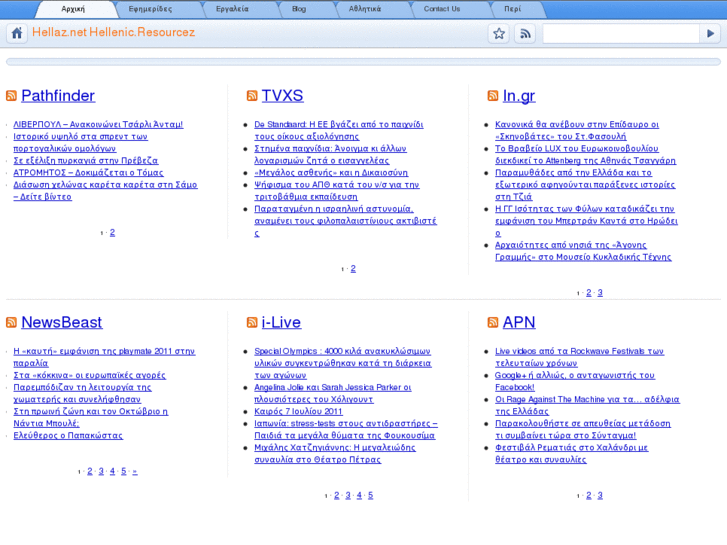Screen dimensions: 727x545
Task: Open the NewsBeast feed heading
Action: click(62, 322)
